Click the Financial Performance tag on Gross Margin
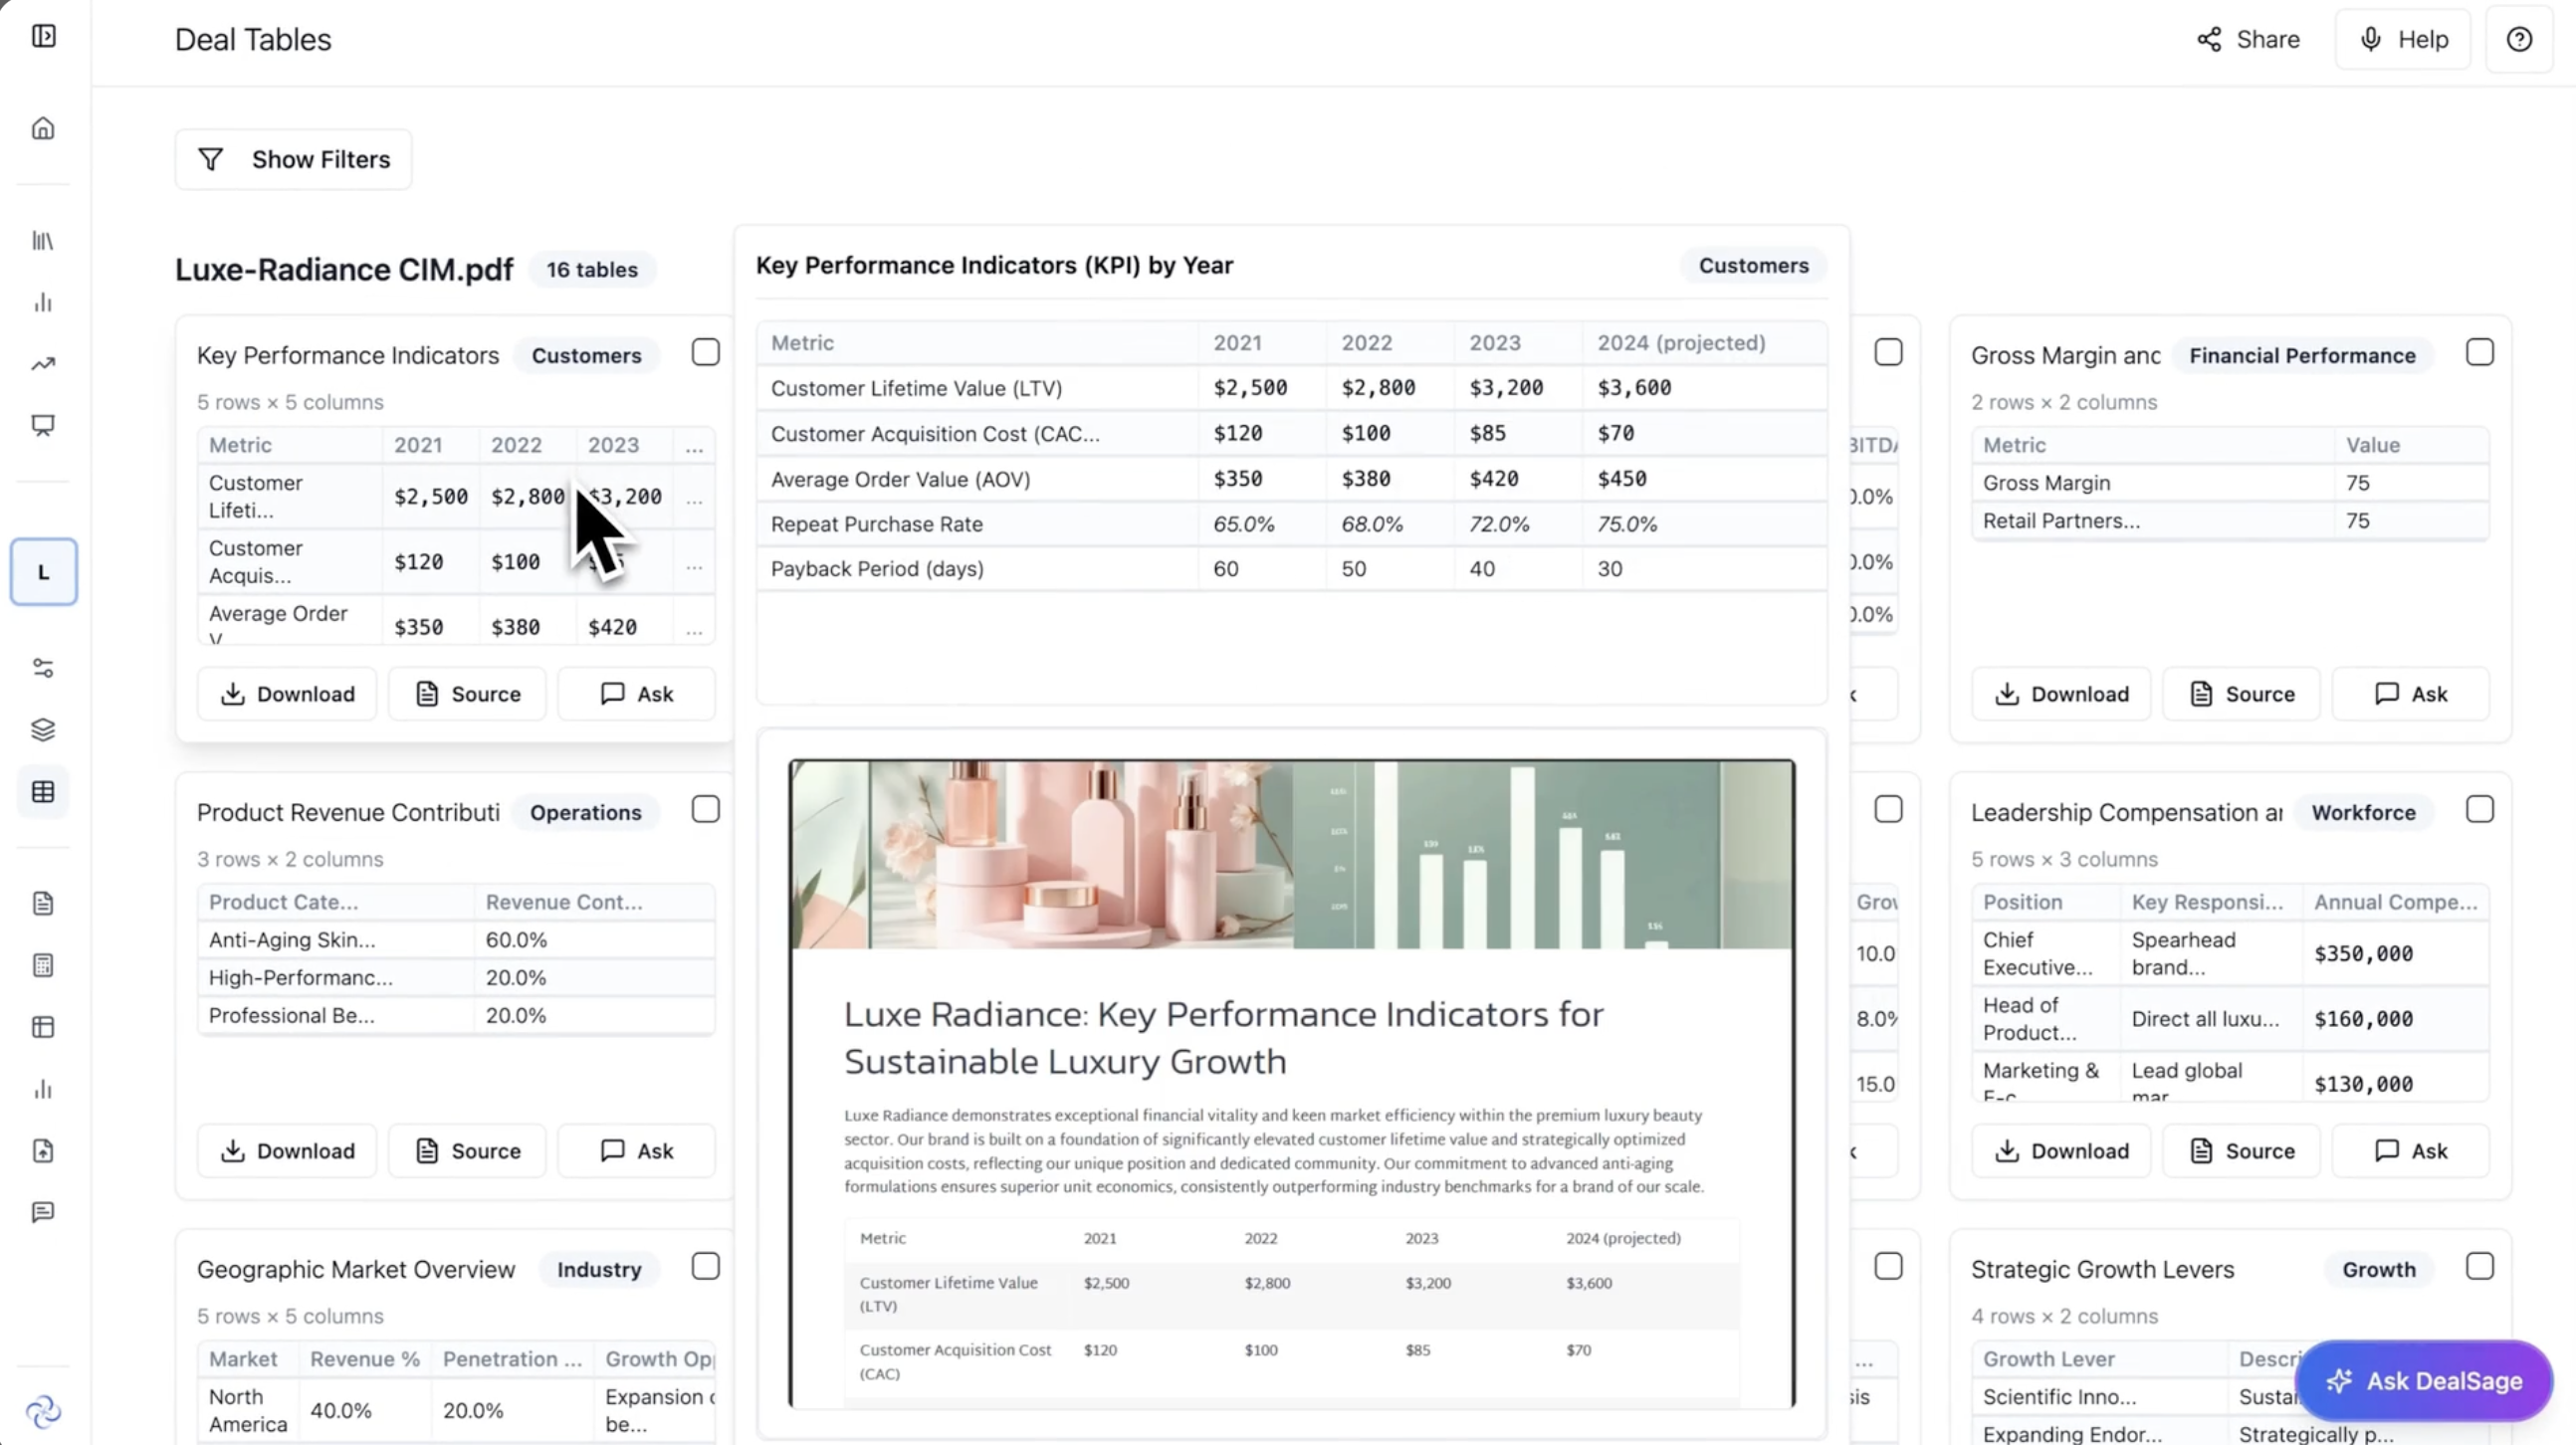The image size is (2576, 1445). click(x=2302, y=355)
